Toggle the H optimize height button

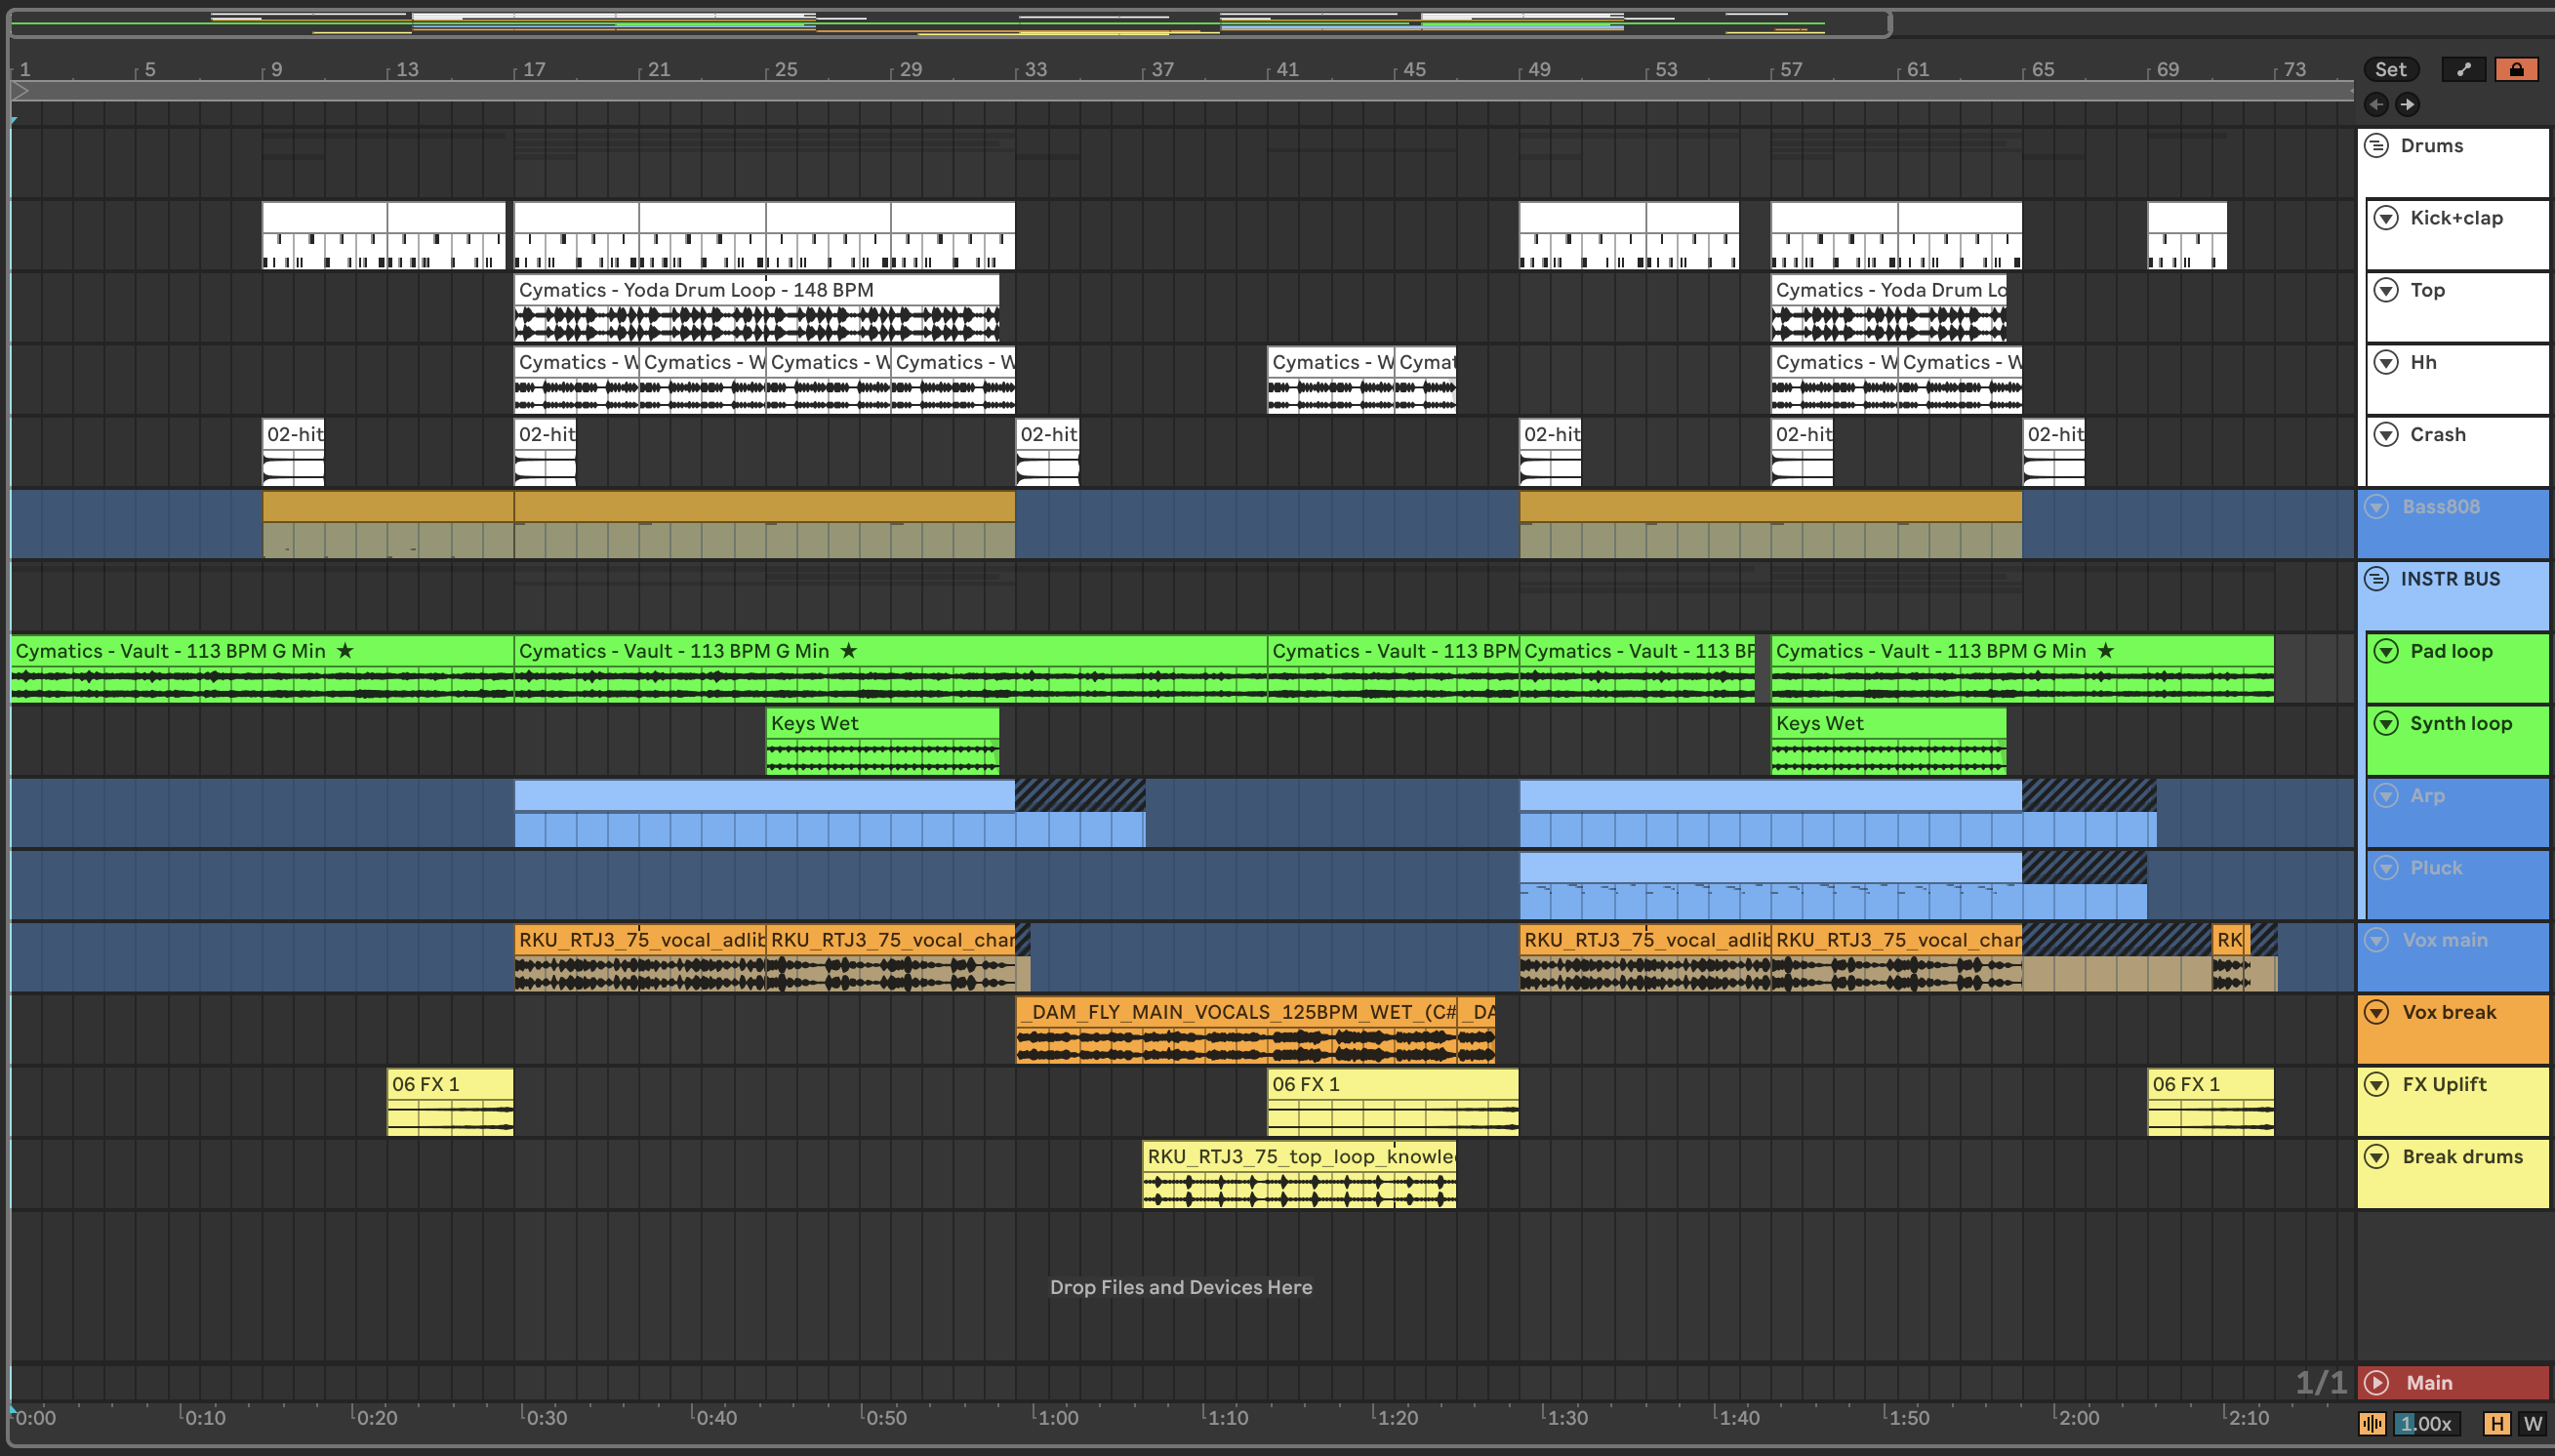click(x=2497, y=1424)
